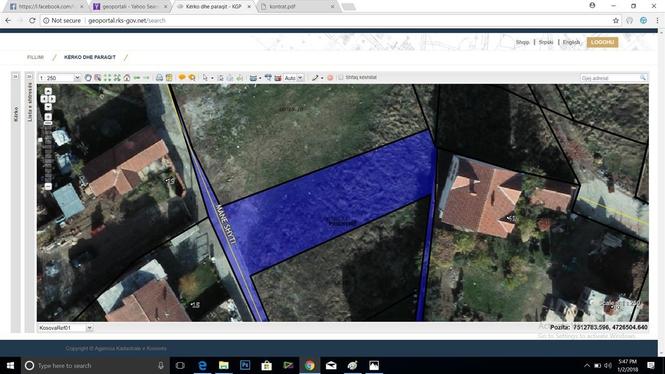Open File Explorer from taskbar

click(224, 365)
